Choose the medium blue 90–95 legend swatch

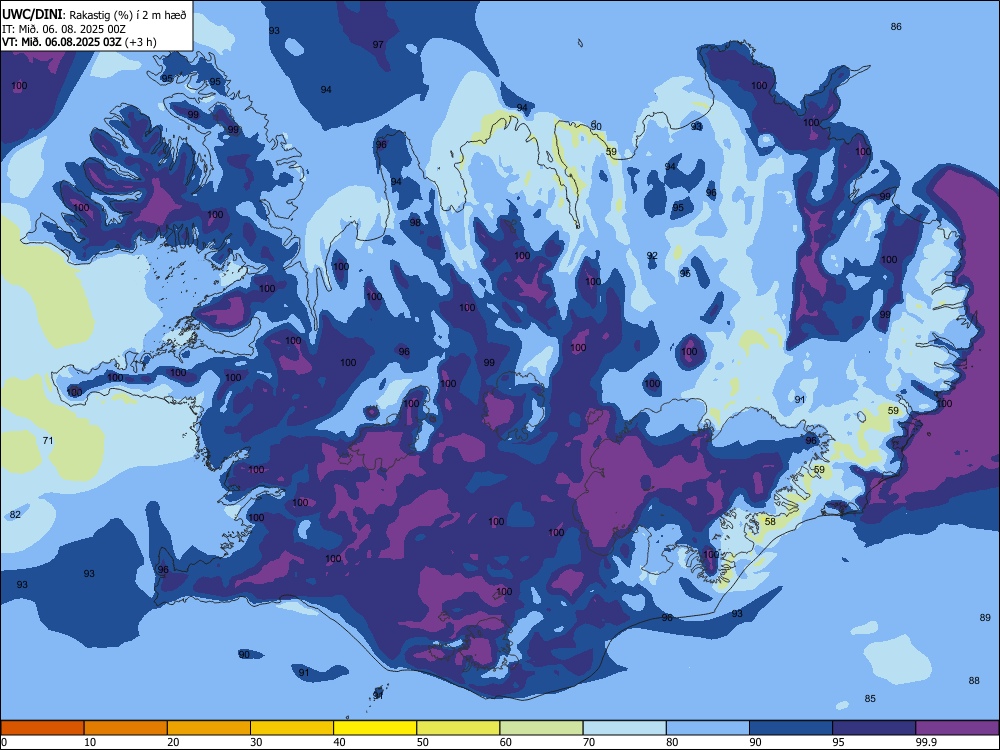[791, 728]
